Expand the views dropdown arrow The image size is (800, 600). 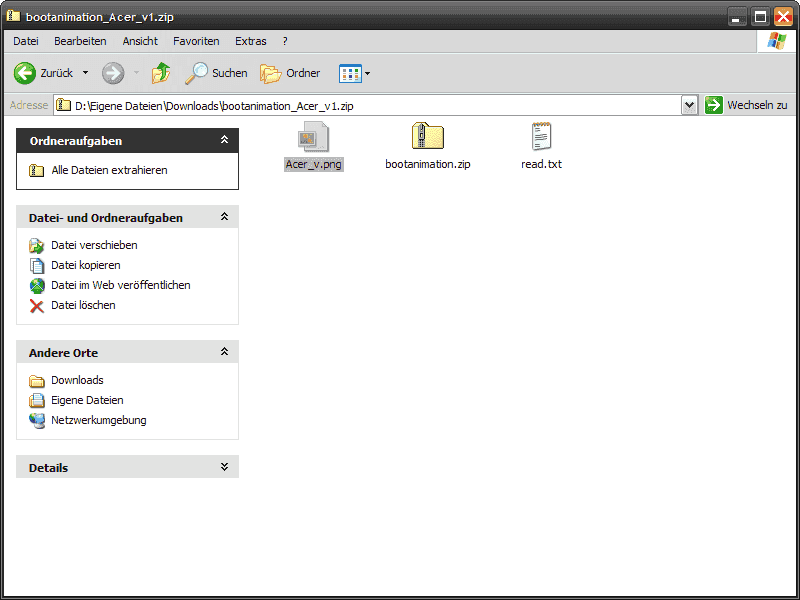click(367, 73)
